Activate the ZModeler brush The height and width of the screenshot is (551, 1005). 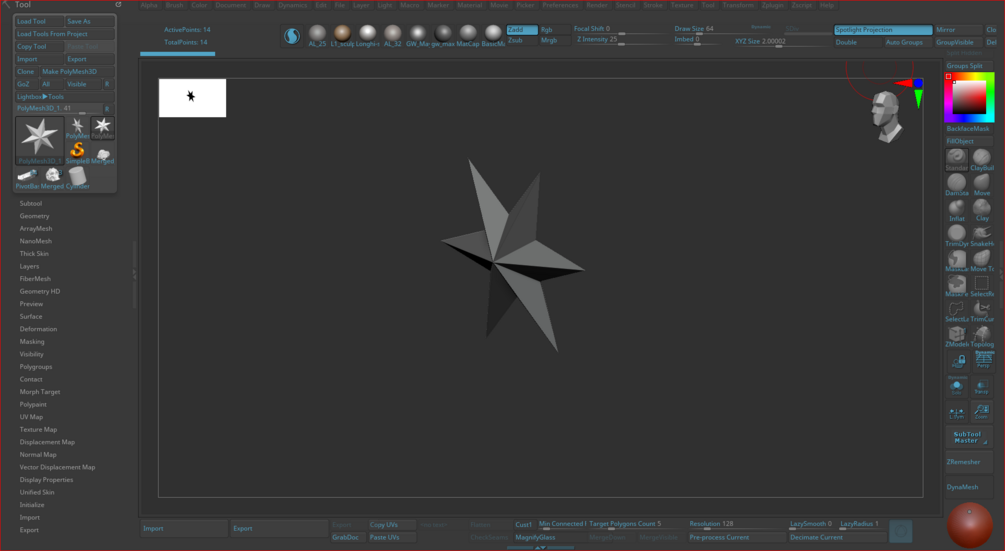point(956,336)
